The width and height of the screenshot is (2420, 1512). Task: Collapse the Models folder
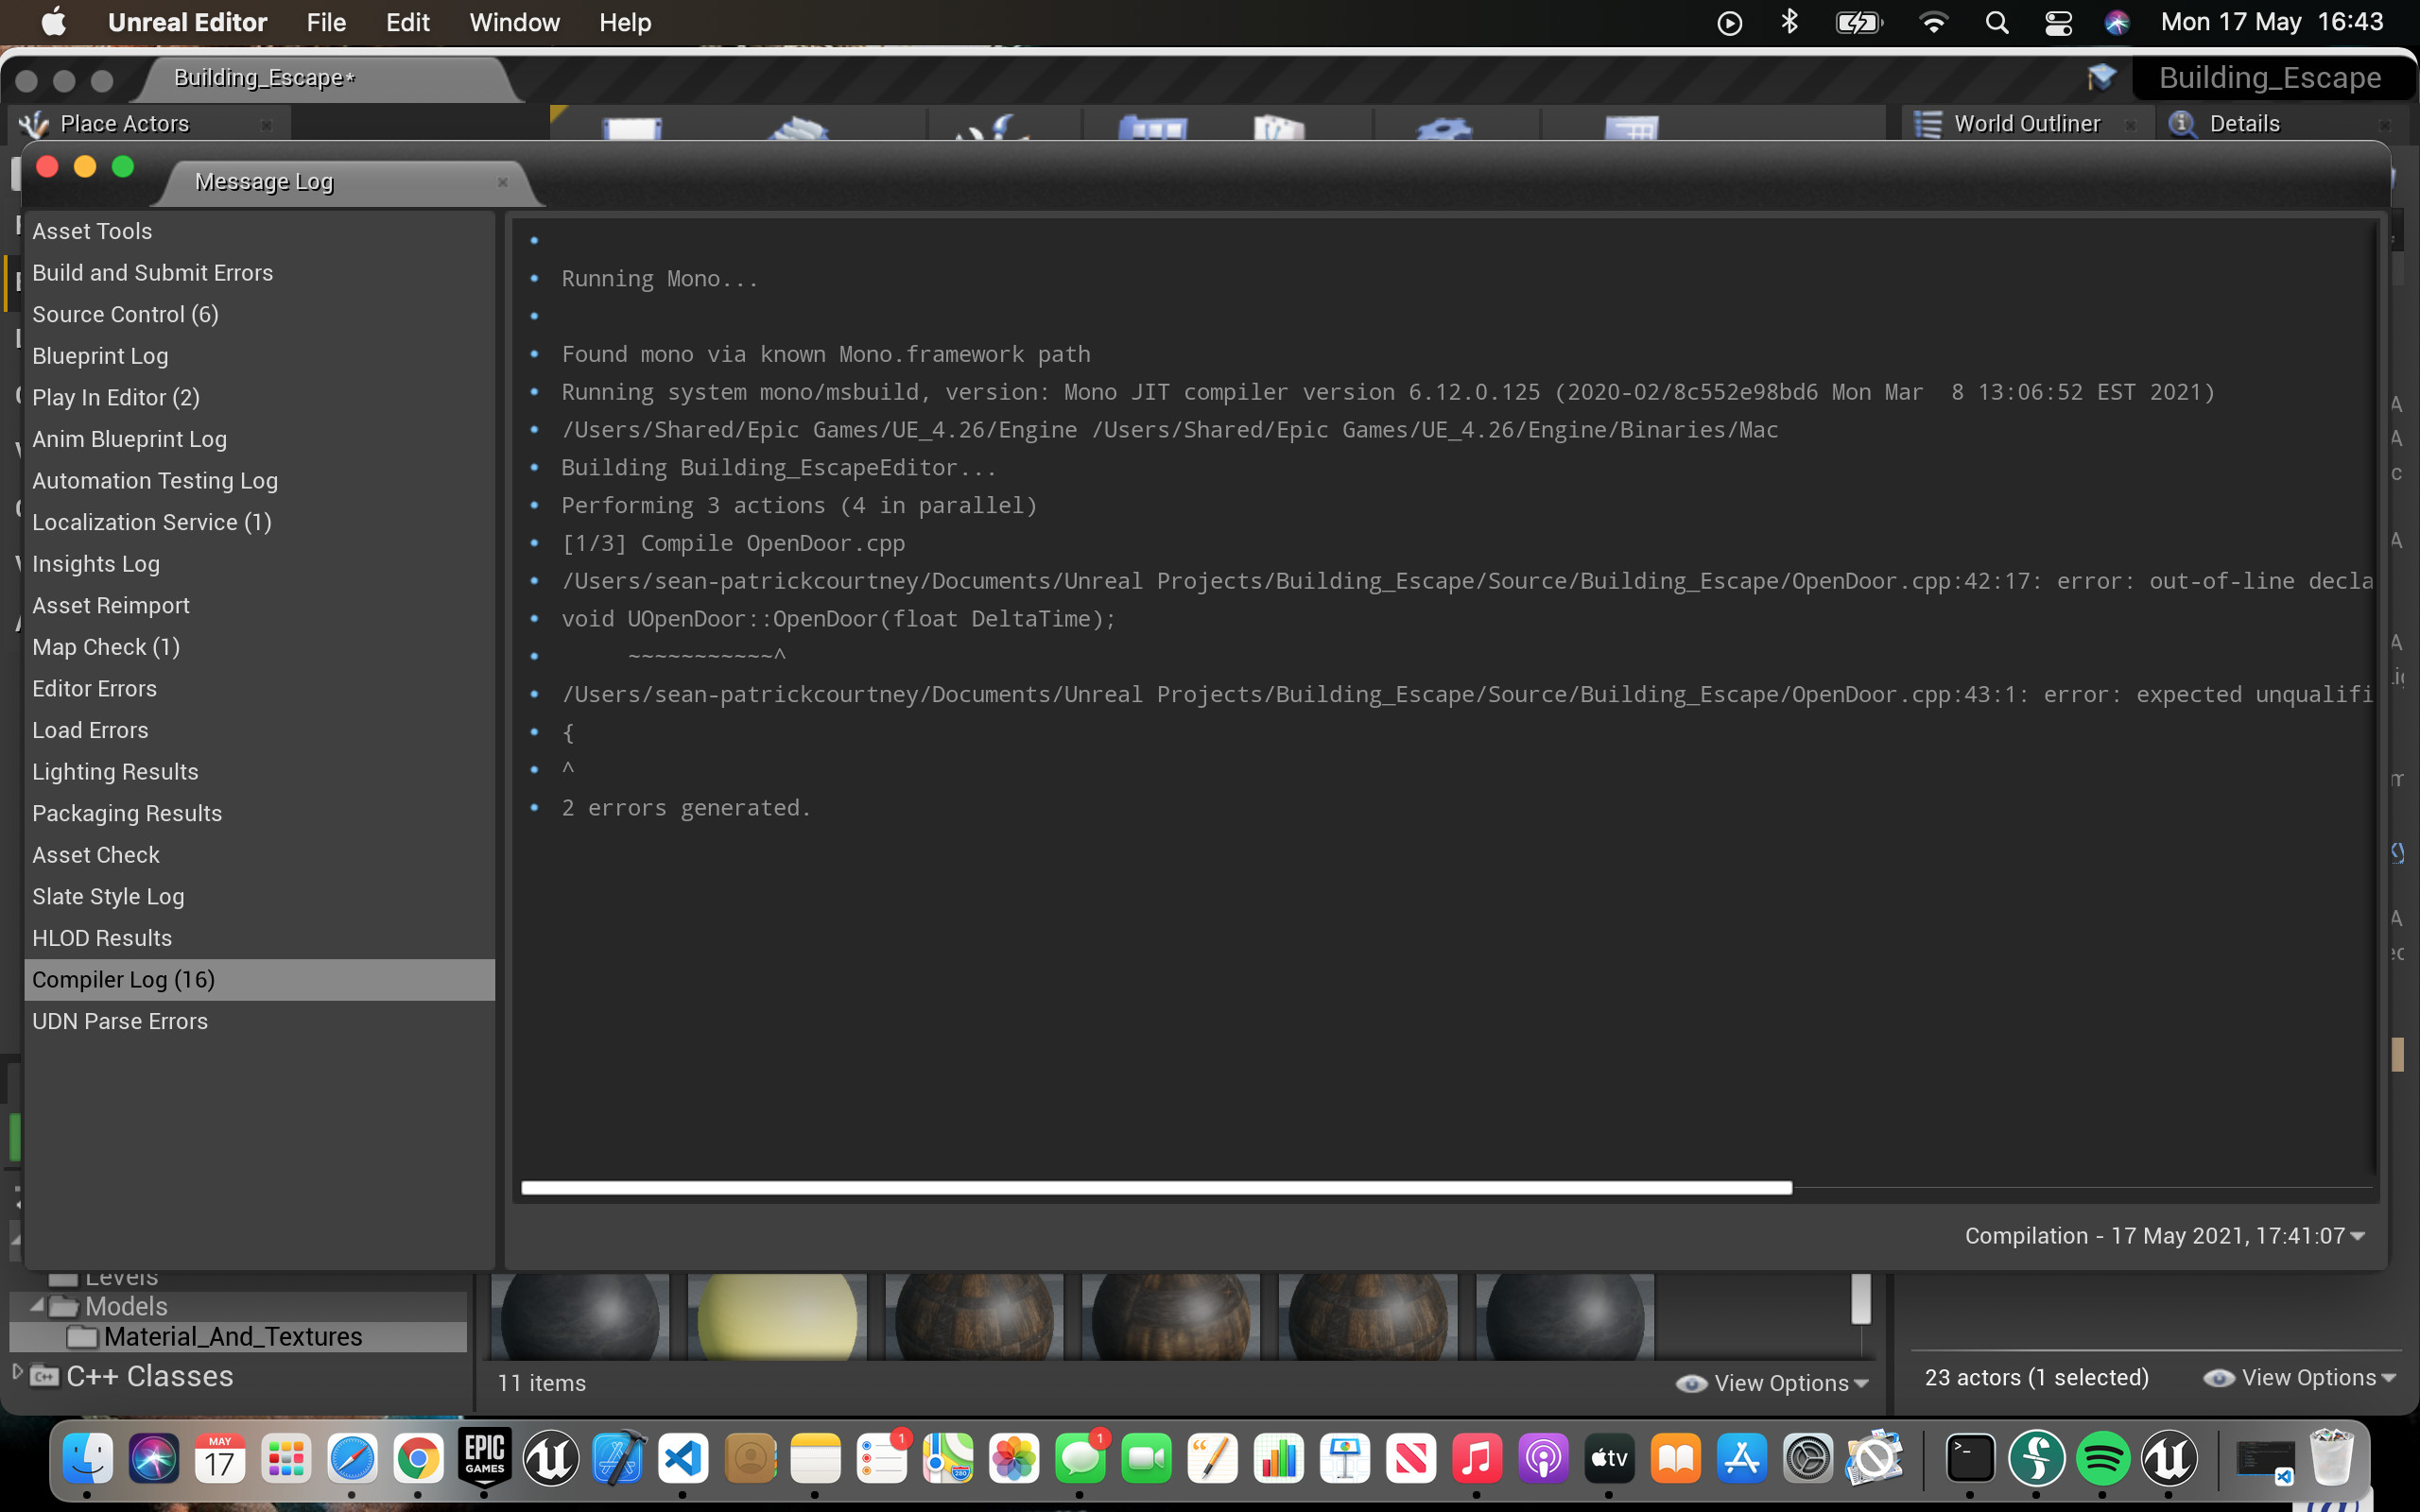[36, 1305]
